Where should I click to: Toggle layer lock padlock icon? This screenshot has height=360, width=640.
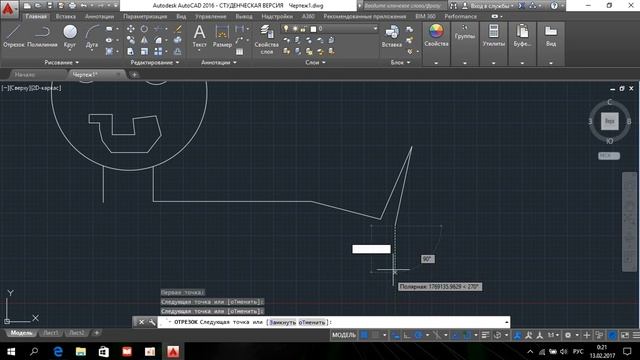coord(303,29)
